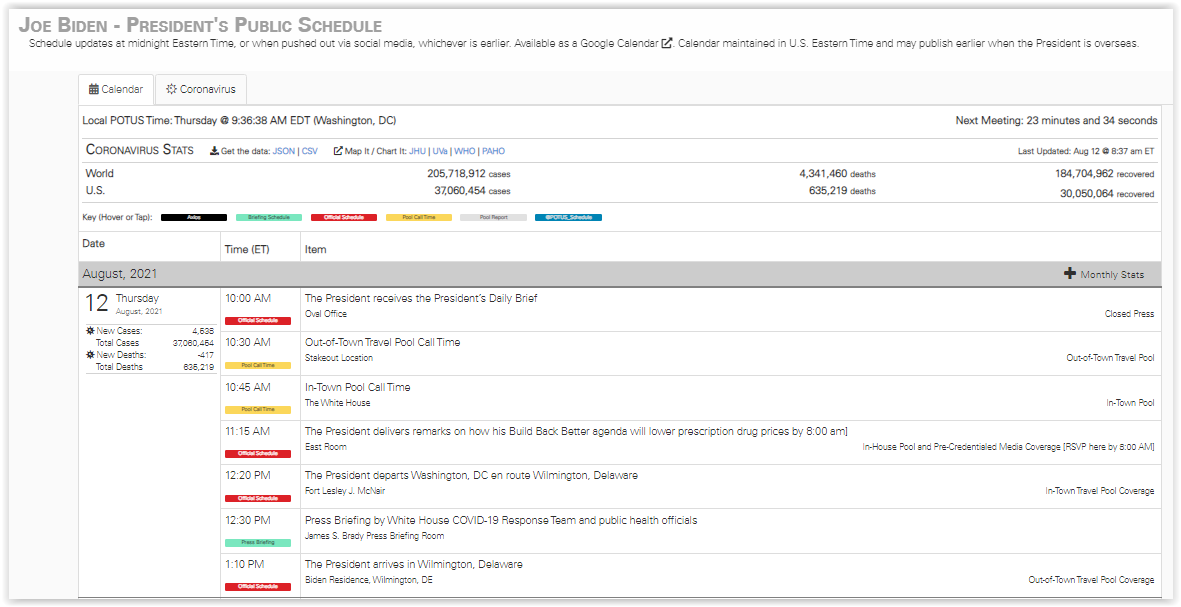Click the Date column header

click(93, 243)
